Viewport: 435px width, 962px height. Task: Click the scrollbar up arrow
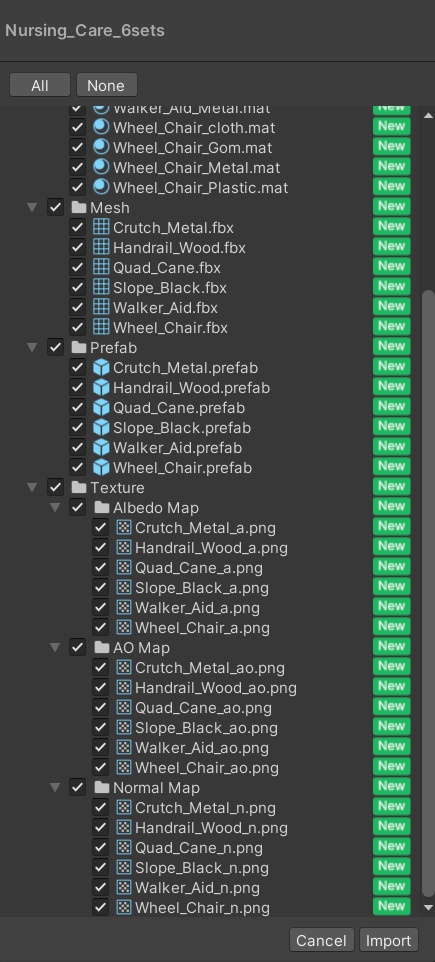tap(428, 115)
